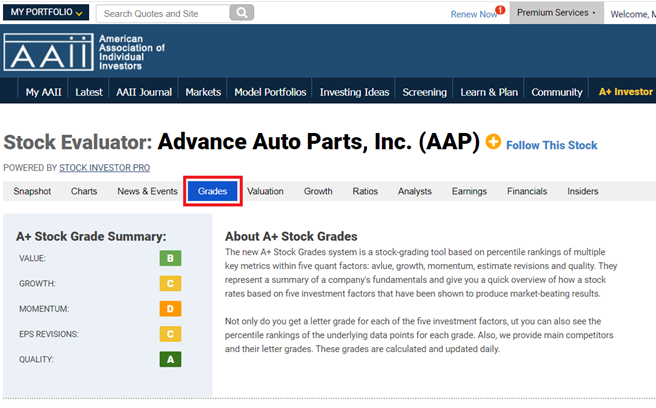Switch to the Charts tab
The image size is (656, 408).
click(x=84, y=191)
